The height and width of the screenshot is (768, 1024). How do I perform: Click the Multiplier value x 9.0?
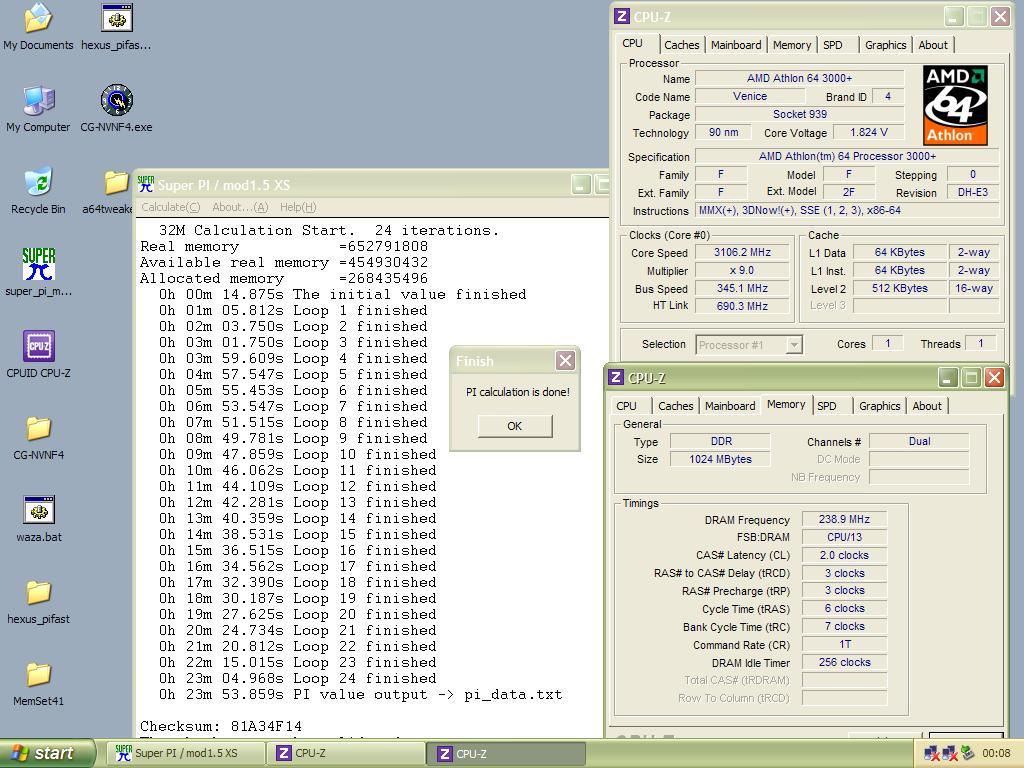[743, 270]
